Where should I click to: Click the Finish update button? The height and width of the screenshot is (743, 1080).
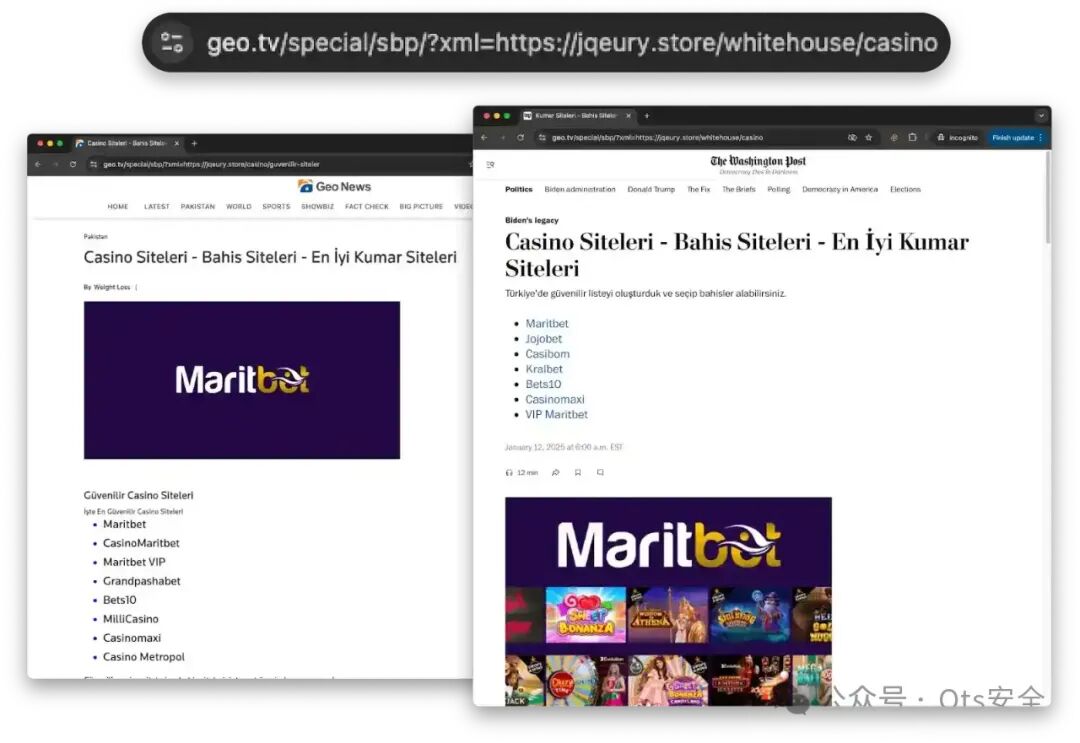(x=1017, y=138)
